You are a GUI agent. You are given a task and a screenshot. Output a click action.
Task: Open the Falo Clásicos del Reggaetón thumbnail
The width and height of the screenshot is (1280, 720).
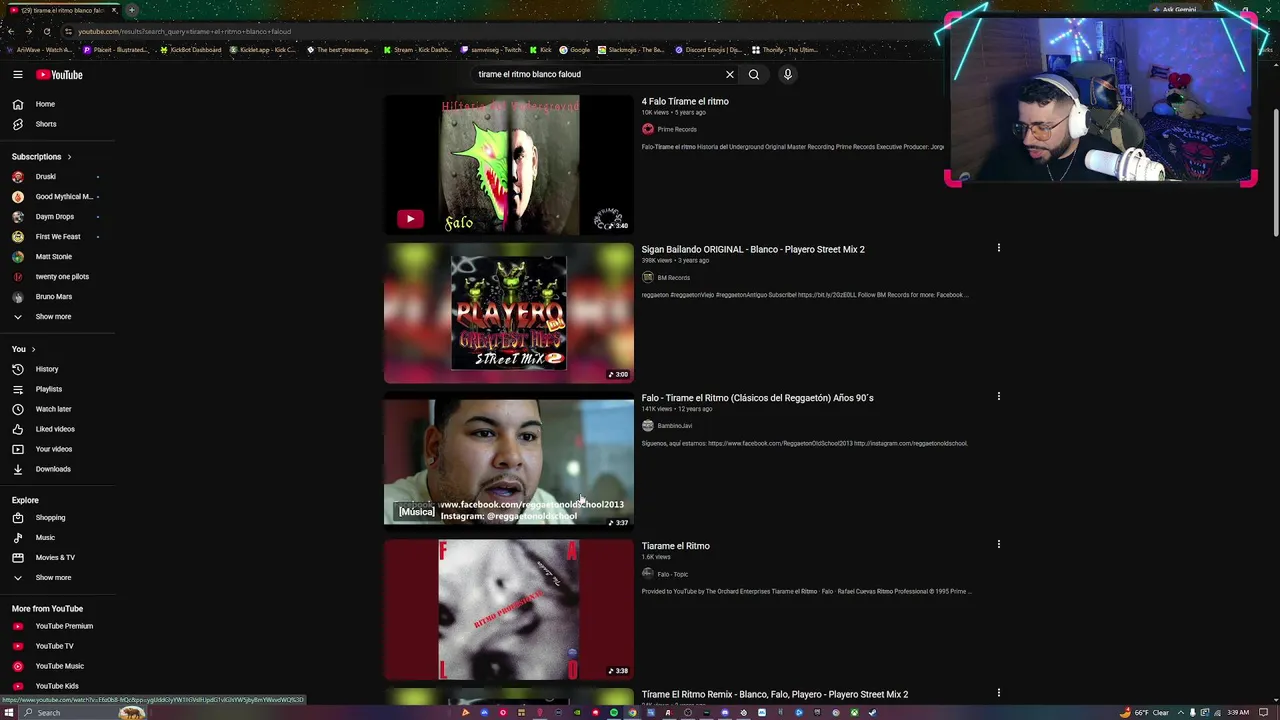[509, 462]
